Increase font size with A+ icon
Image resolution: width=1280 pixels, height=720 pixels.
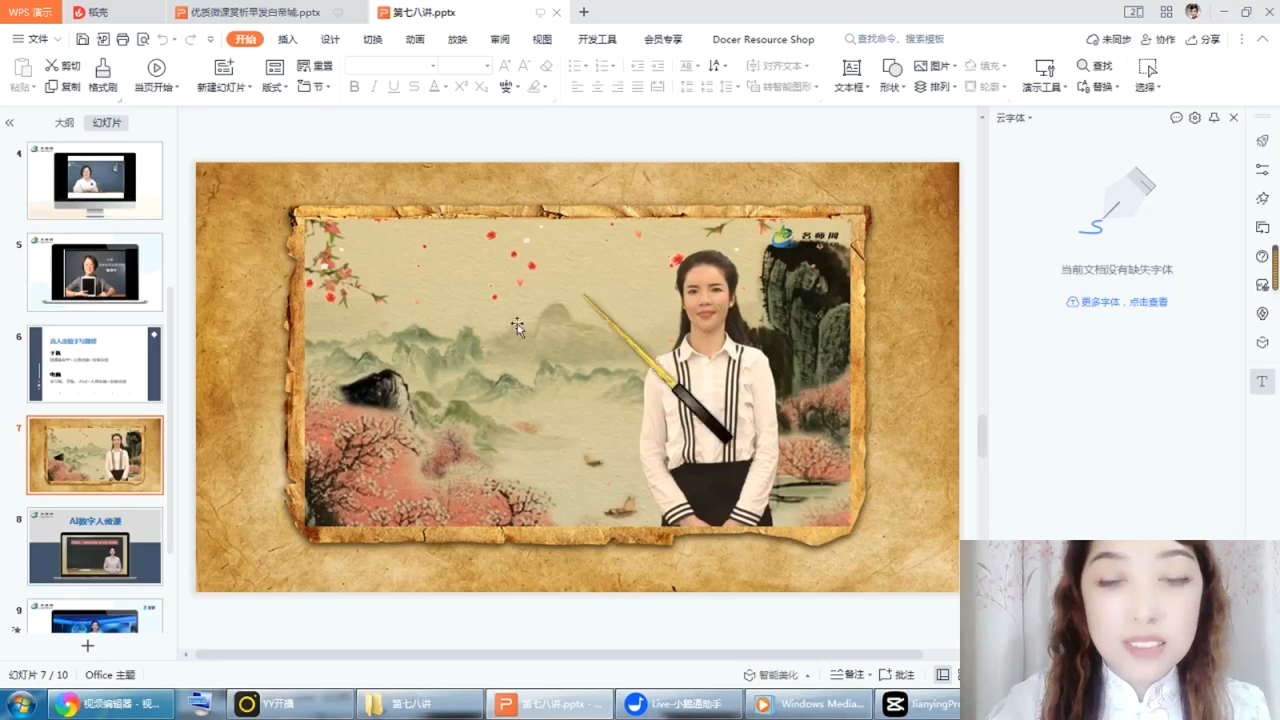coord(504,66)
